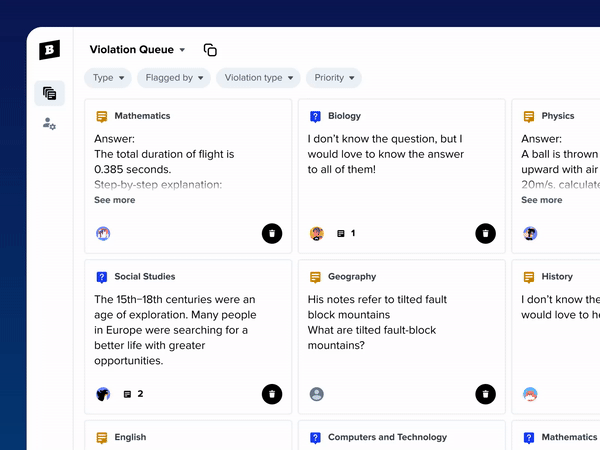Click See more on Mathematics card

pyautogui.click(x=115, y=200)
